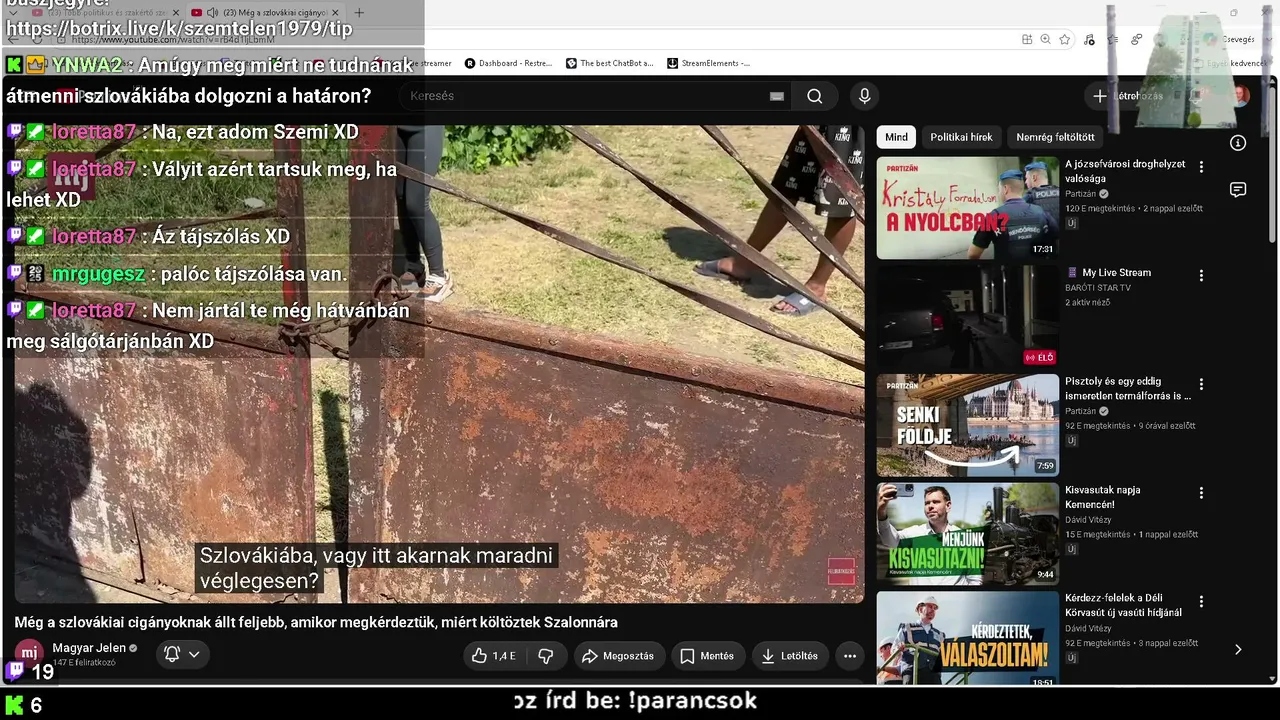
Task: Select the 'Nemrég feltöltött' filter chip
Action: (x=1055, y=137)
